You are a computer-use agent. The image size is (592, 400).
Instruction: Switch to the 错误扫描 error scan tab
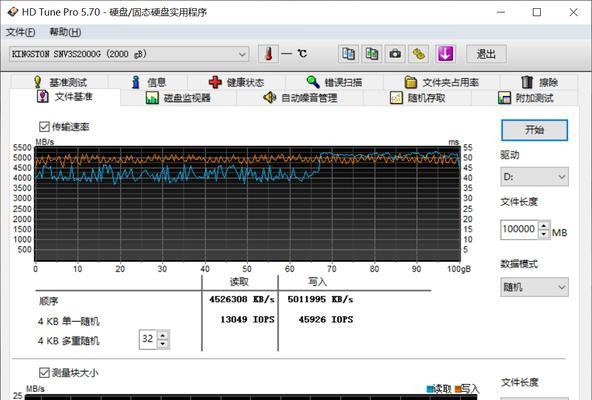335,82
